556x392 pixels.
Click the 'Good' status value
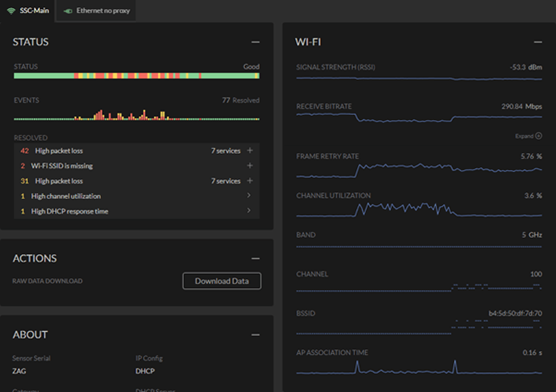[251, 67]
